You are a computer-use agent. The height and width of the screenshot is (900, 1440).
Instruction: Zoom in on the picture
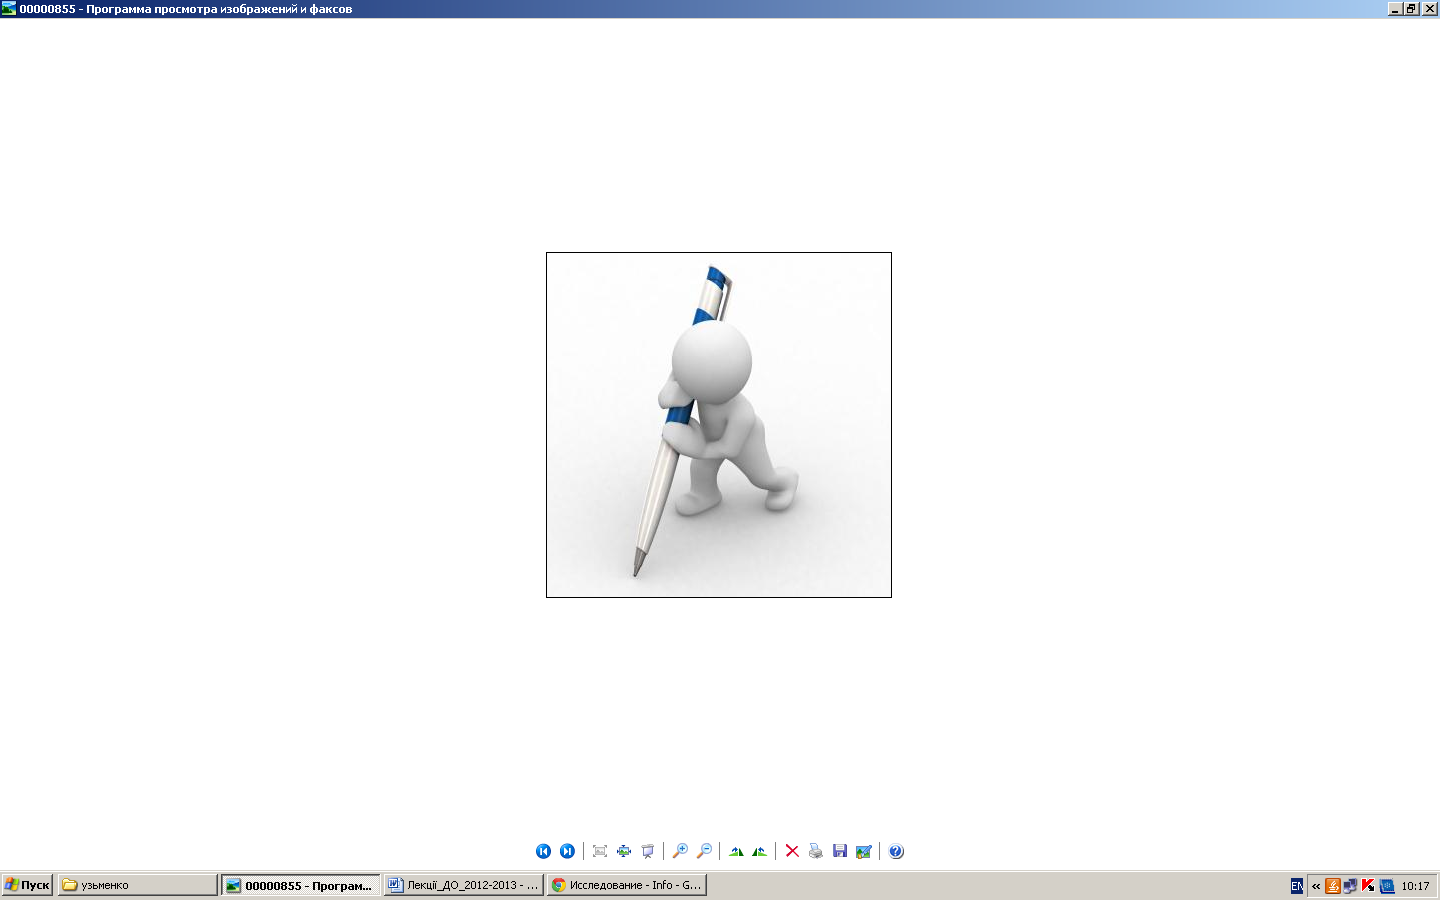coord(680,851)
